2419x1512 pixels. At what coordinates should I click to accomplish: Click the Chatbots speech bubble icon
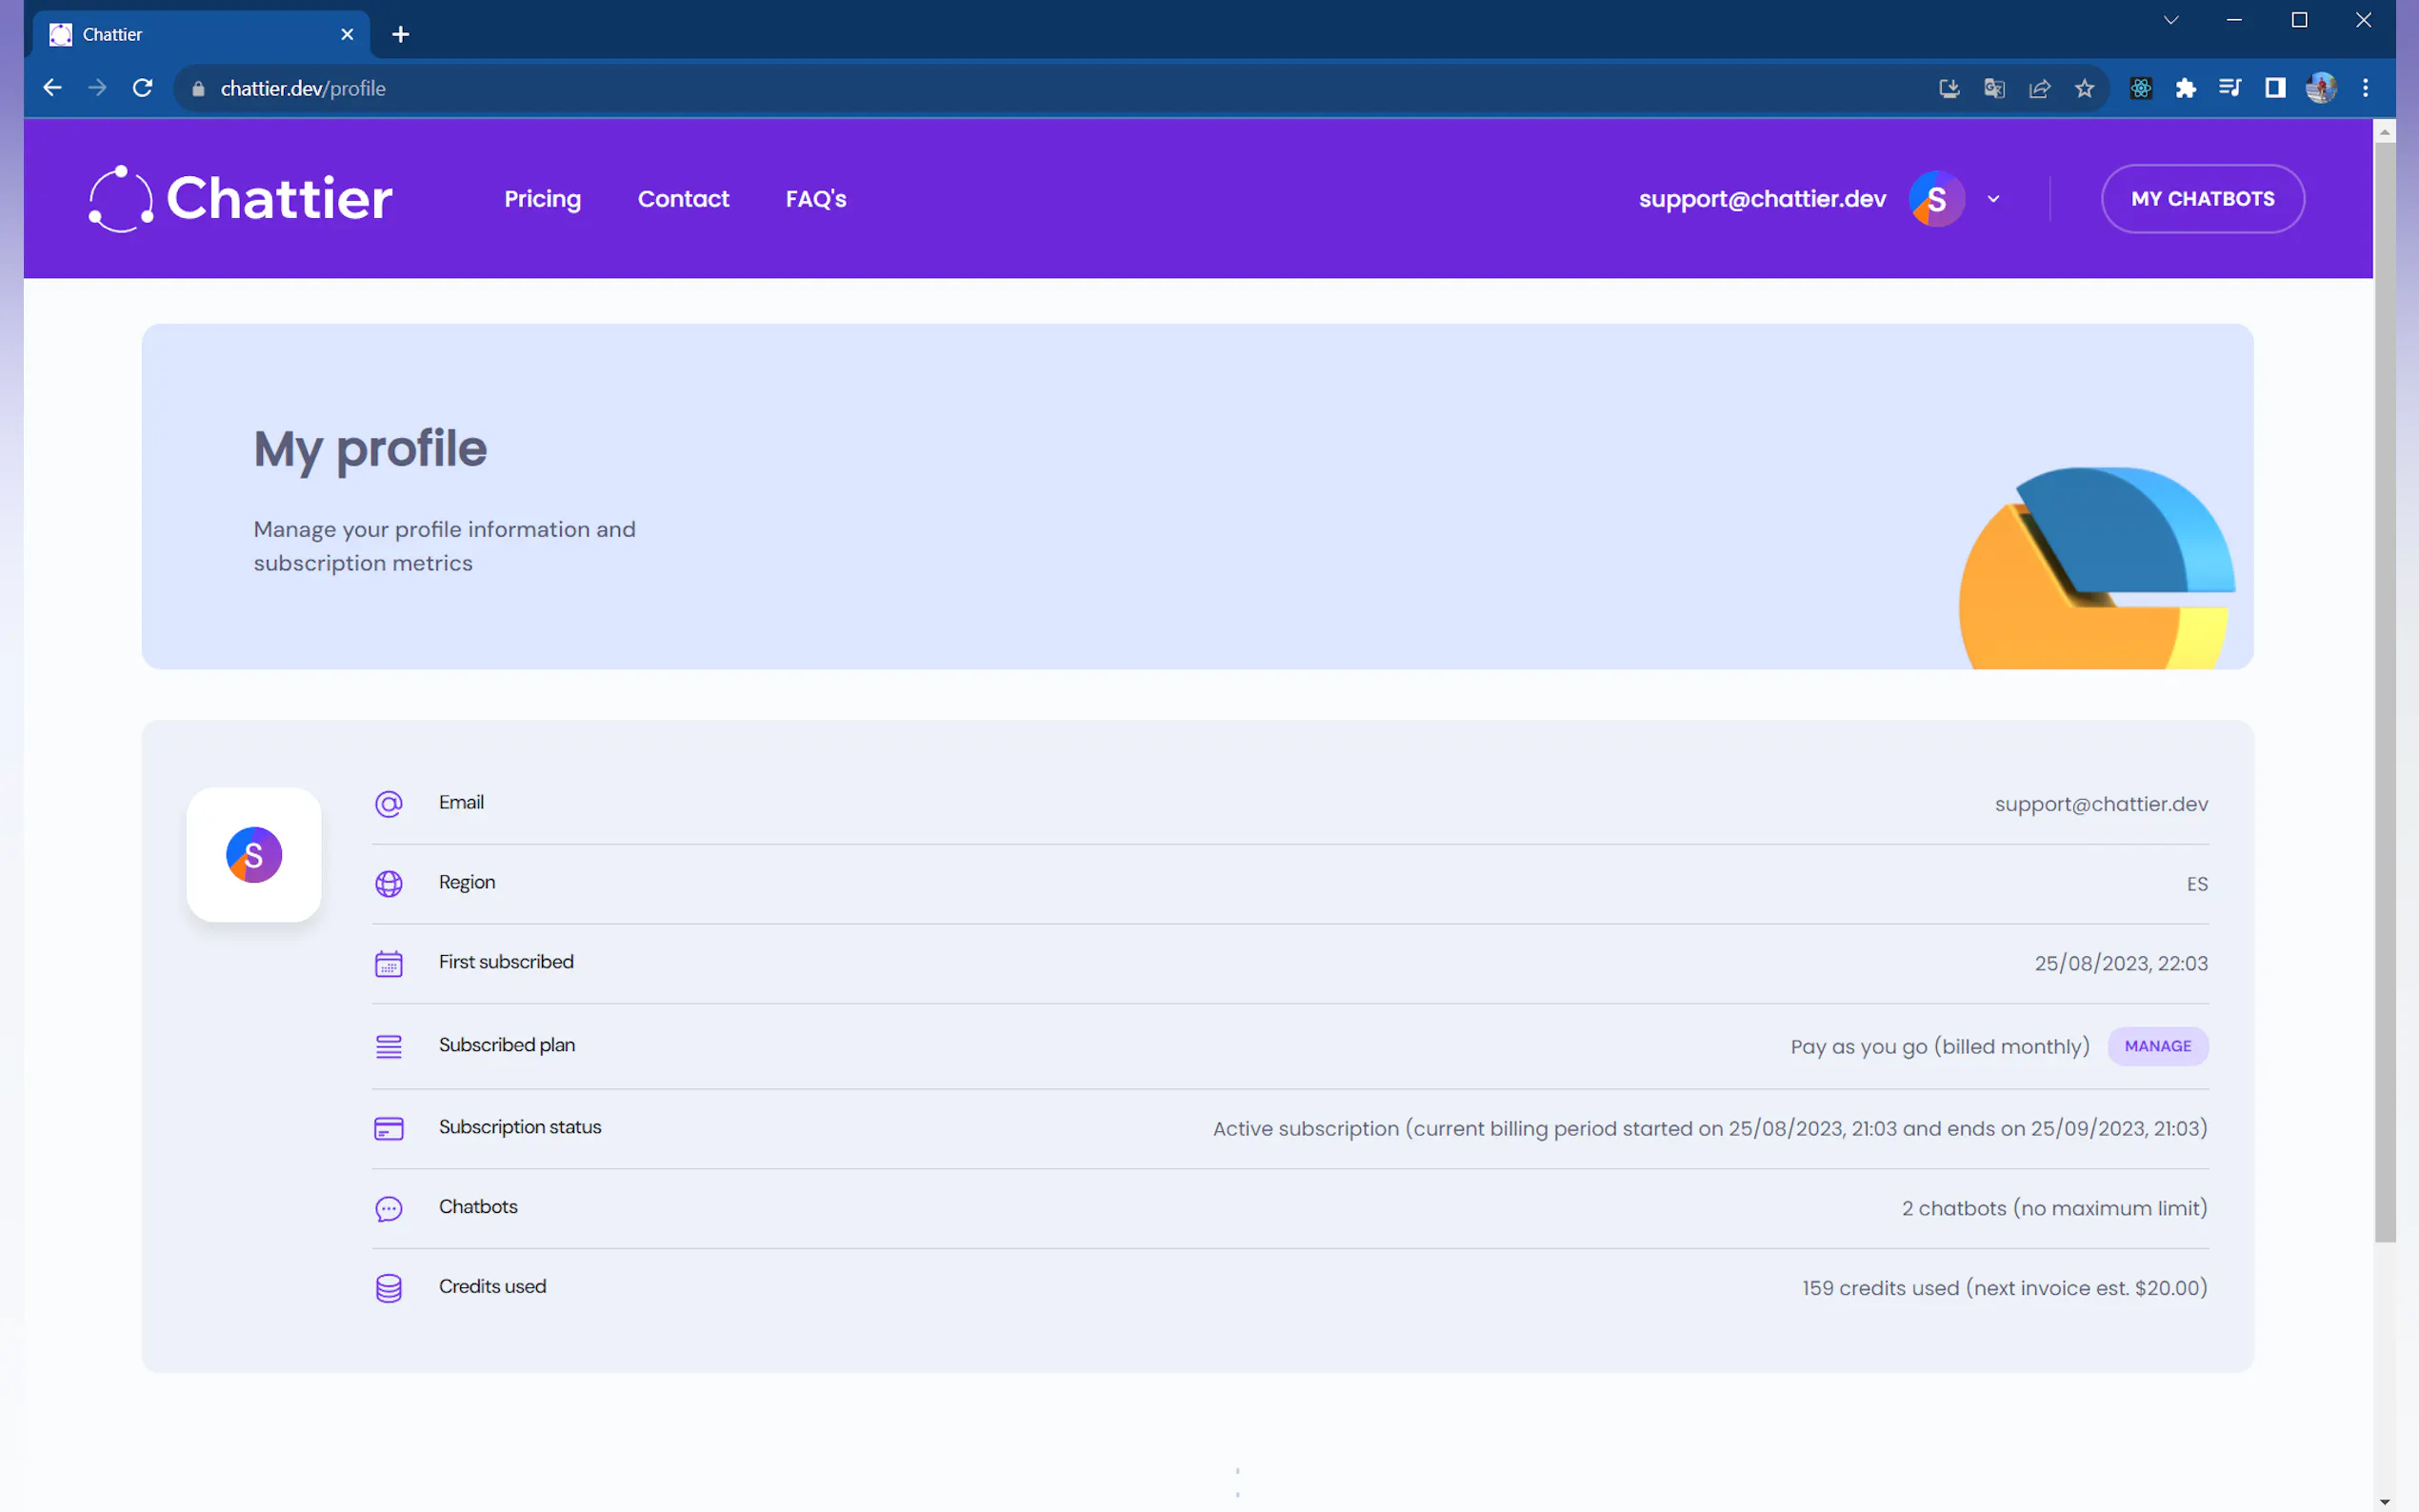(x=388, y=1208)
